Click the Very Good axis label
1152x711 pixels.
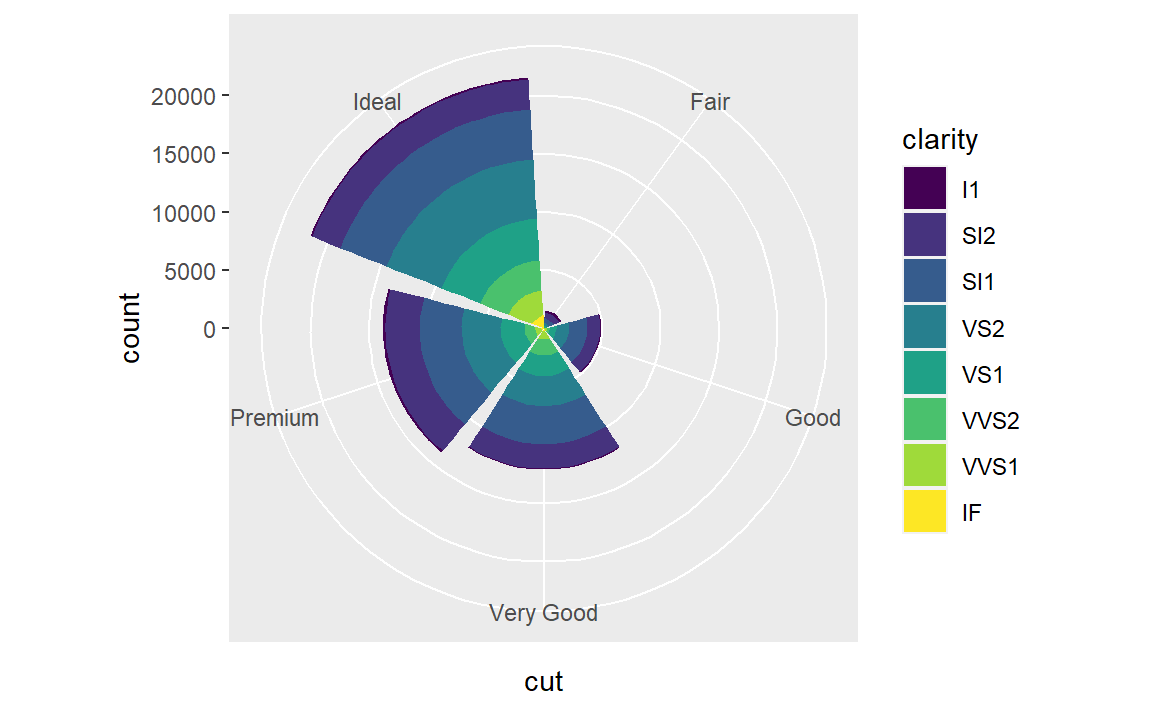click(x=543, y=613)
